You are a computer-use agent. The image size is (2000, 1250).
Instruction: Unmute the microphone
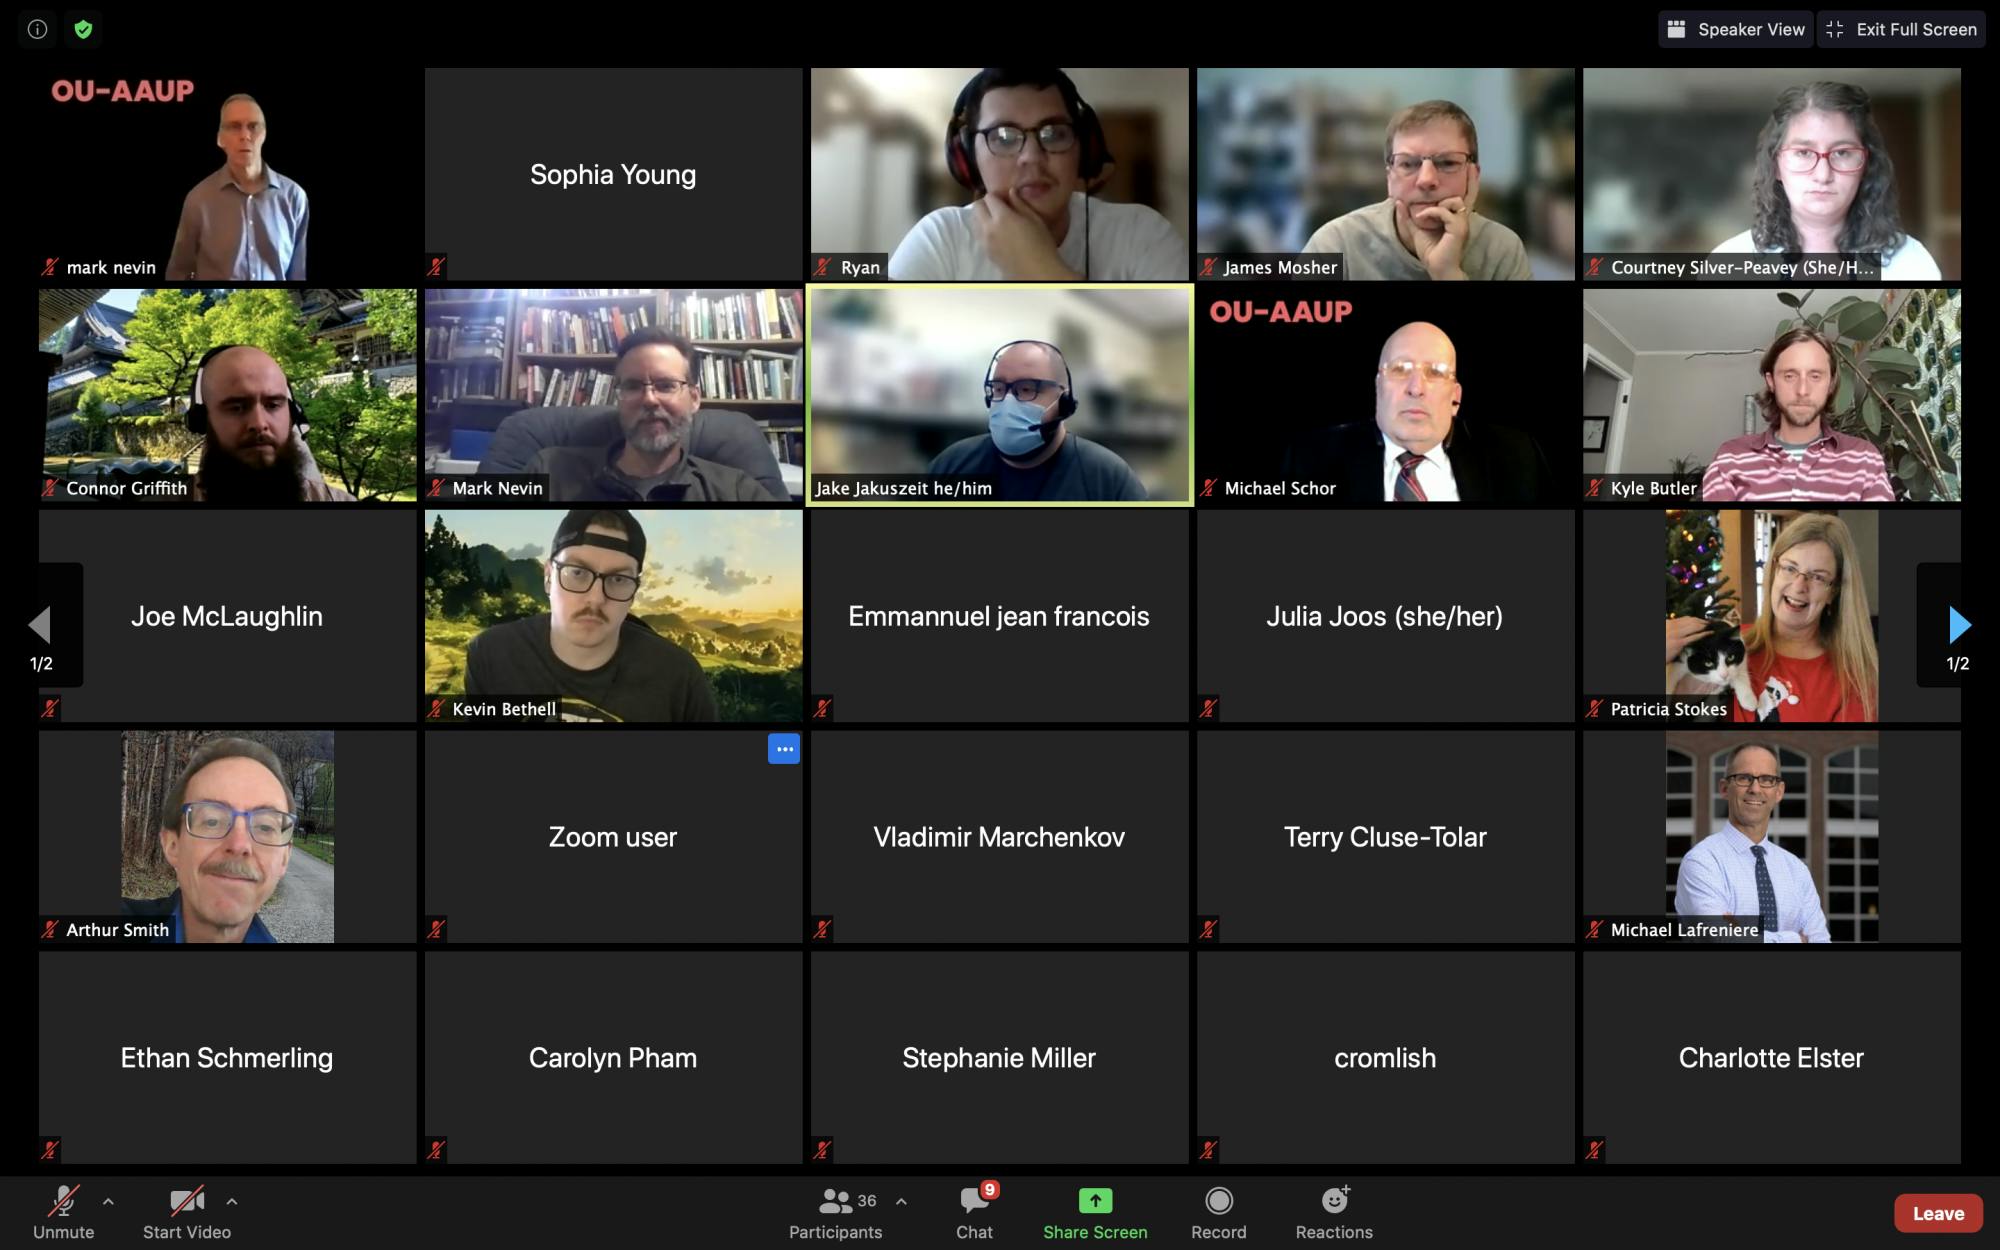63,1212
